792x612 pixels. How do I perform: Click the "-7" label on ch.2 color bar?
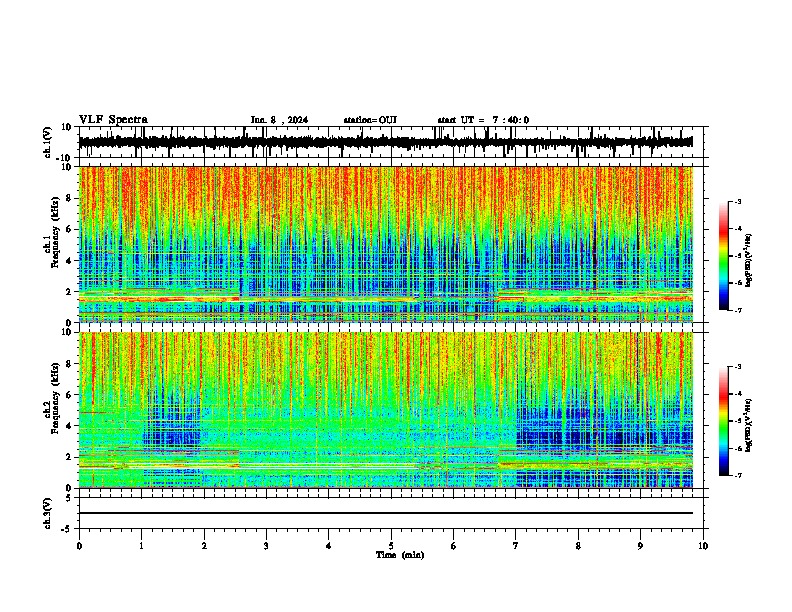[x=738, y=475]
